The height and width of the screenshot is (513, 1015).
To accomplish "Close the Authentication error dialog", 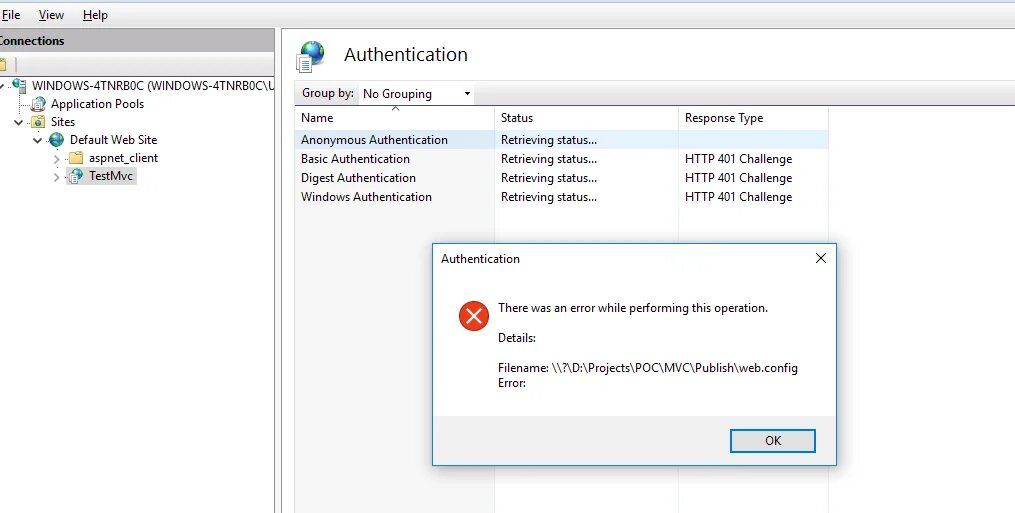I will [820, 258].
